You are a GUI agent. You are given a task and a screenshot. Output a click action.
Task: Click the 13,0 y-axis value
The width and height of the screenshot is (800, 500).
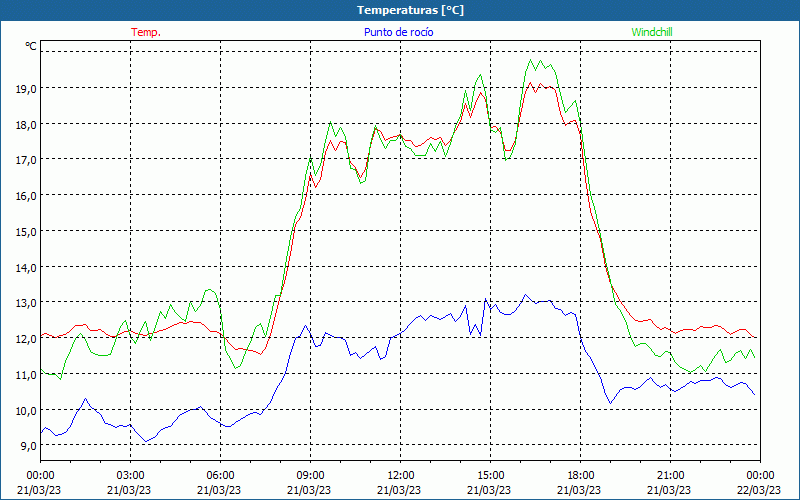click(x=26, y=303)
